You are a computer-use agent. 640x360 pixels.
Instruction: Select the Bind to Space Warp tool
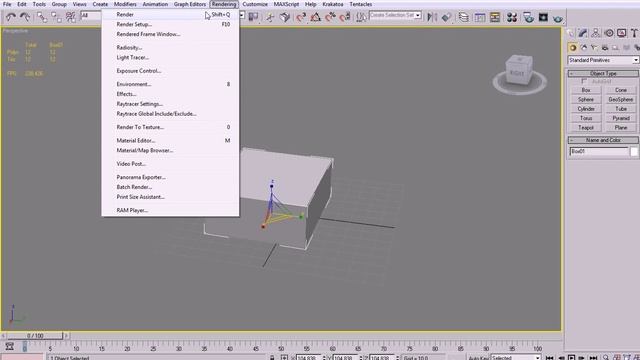(x=71, y=17)
